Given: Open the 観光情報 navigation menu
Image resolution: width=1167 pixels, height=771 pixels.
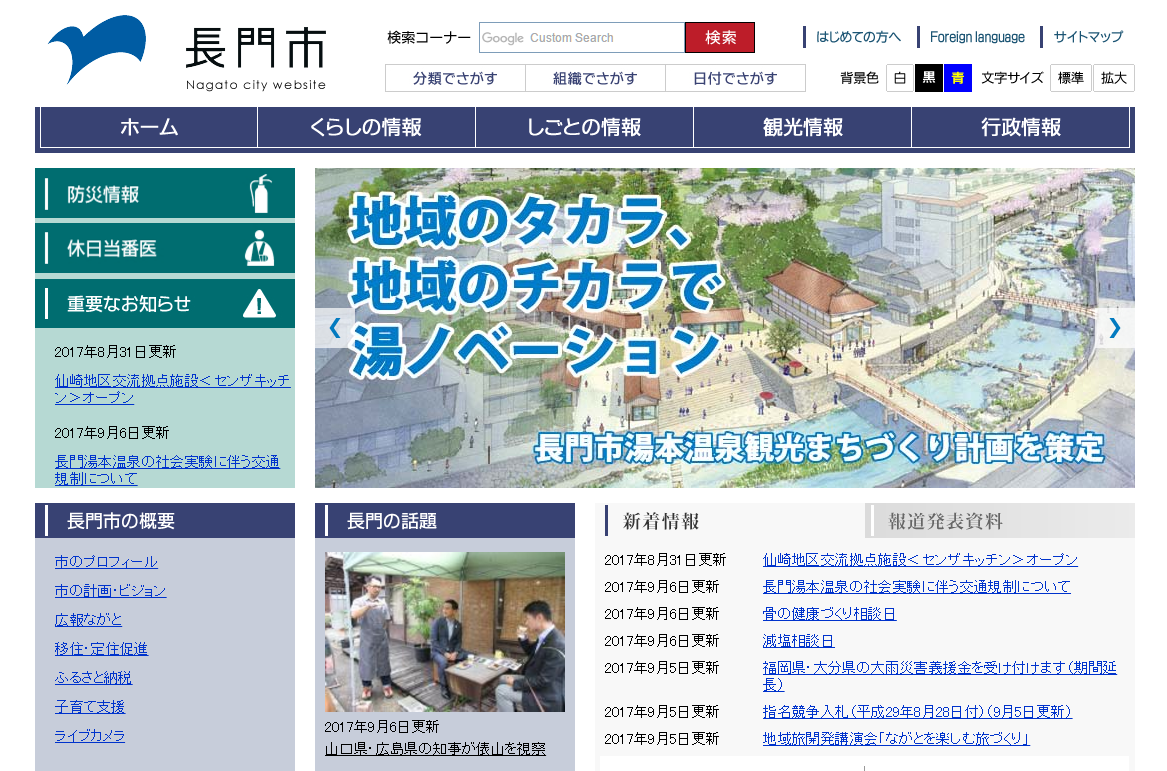Looking at the screenshot, I should 802,127.
